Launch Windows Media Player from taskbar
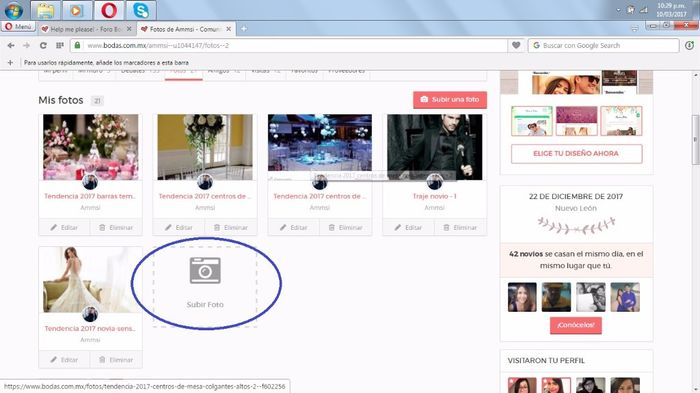This screenshot has width=700, height=393. click(76, 10)
